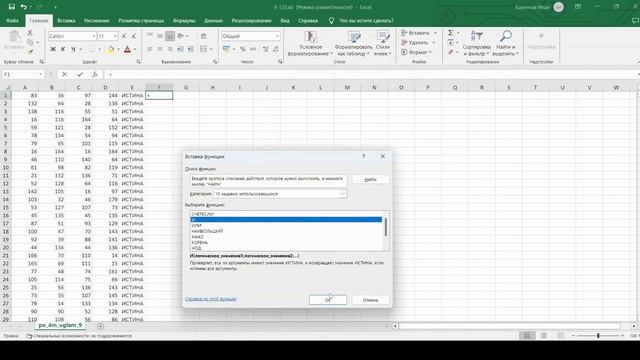Click the Copy icon in the clipboard group

[x=31, y=42]
